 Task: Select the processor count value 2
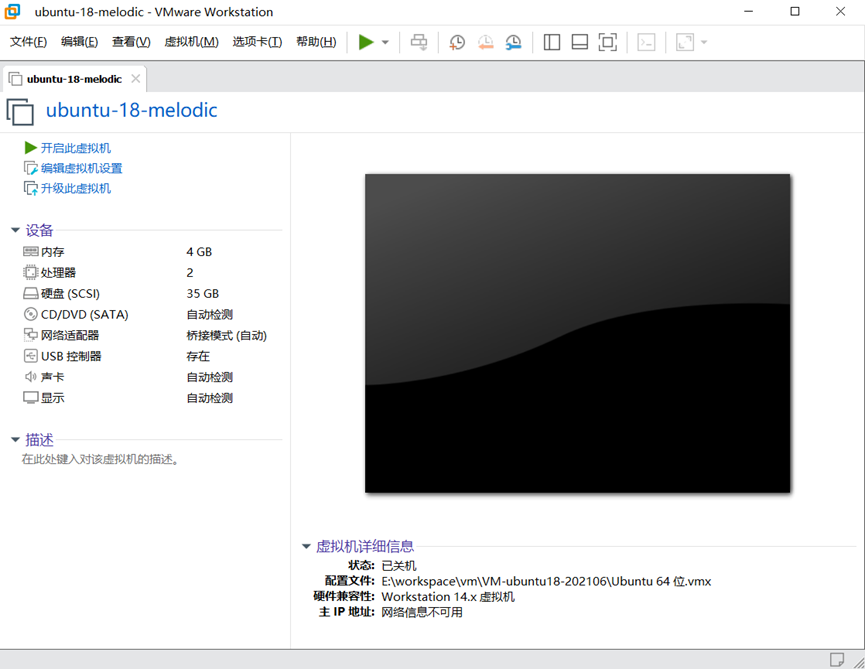(x=190, y=272)
